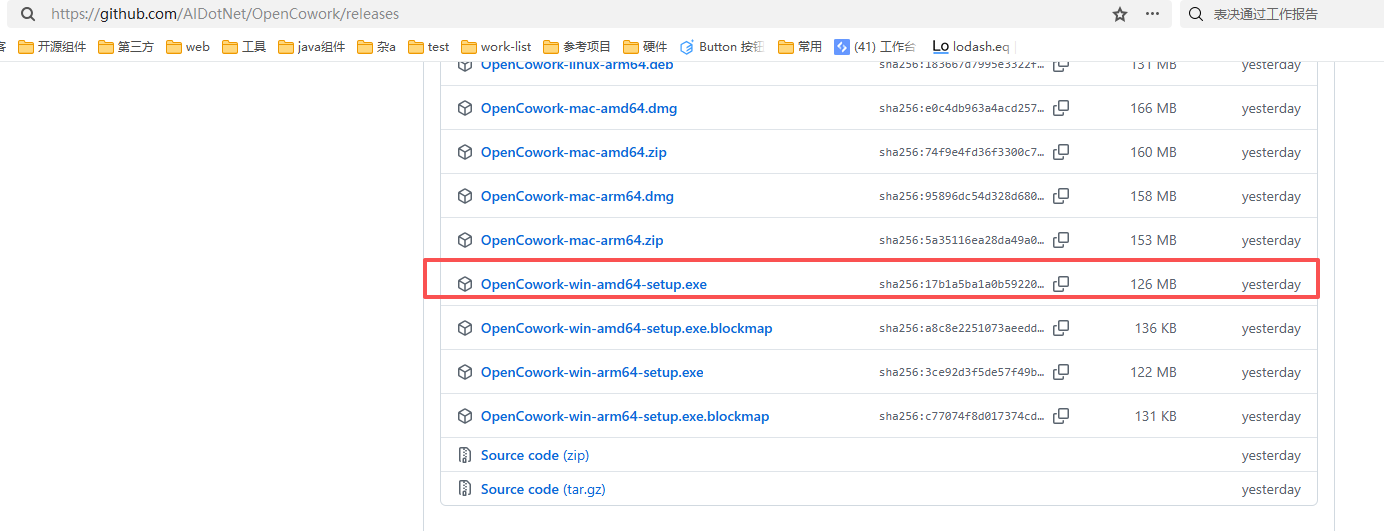Image resolution: width=1384 pixels, height=531 pixels.
Task: Click the search magnifier in the address bar
Action: point(29,14)
